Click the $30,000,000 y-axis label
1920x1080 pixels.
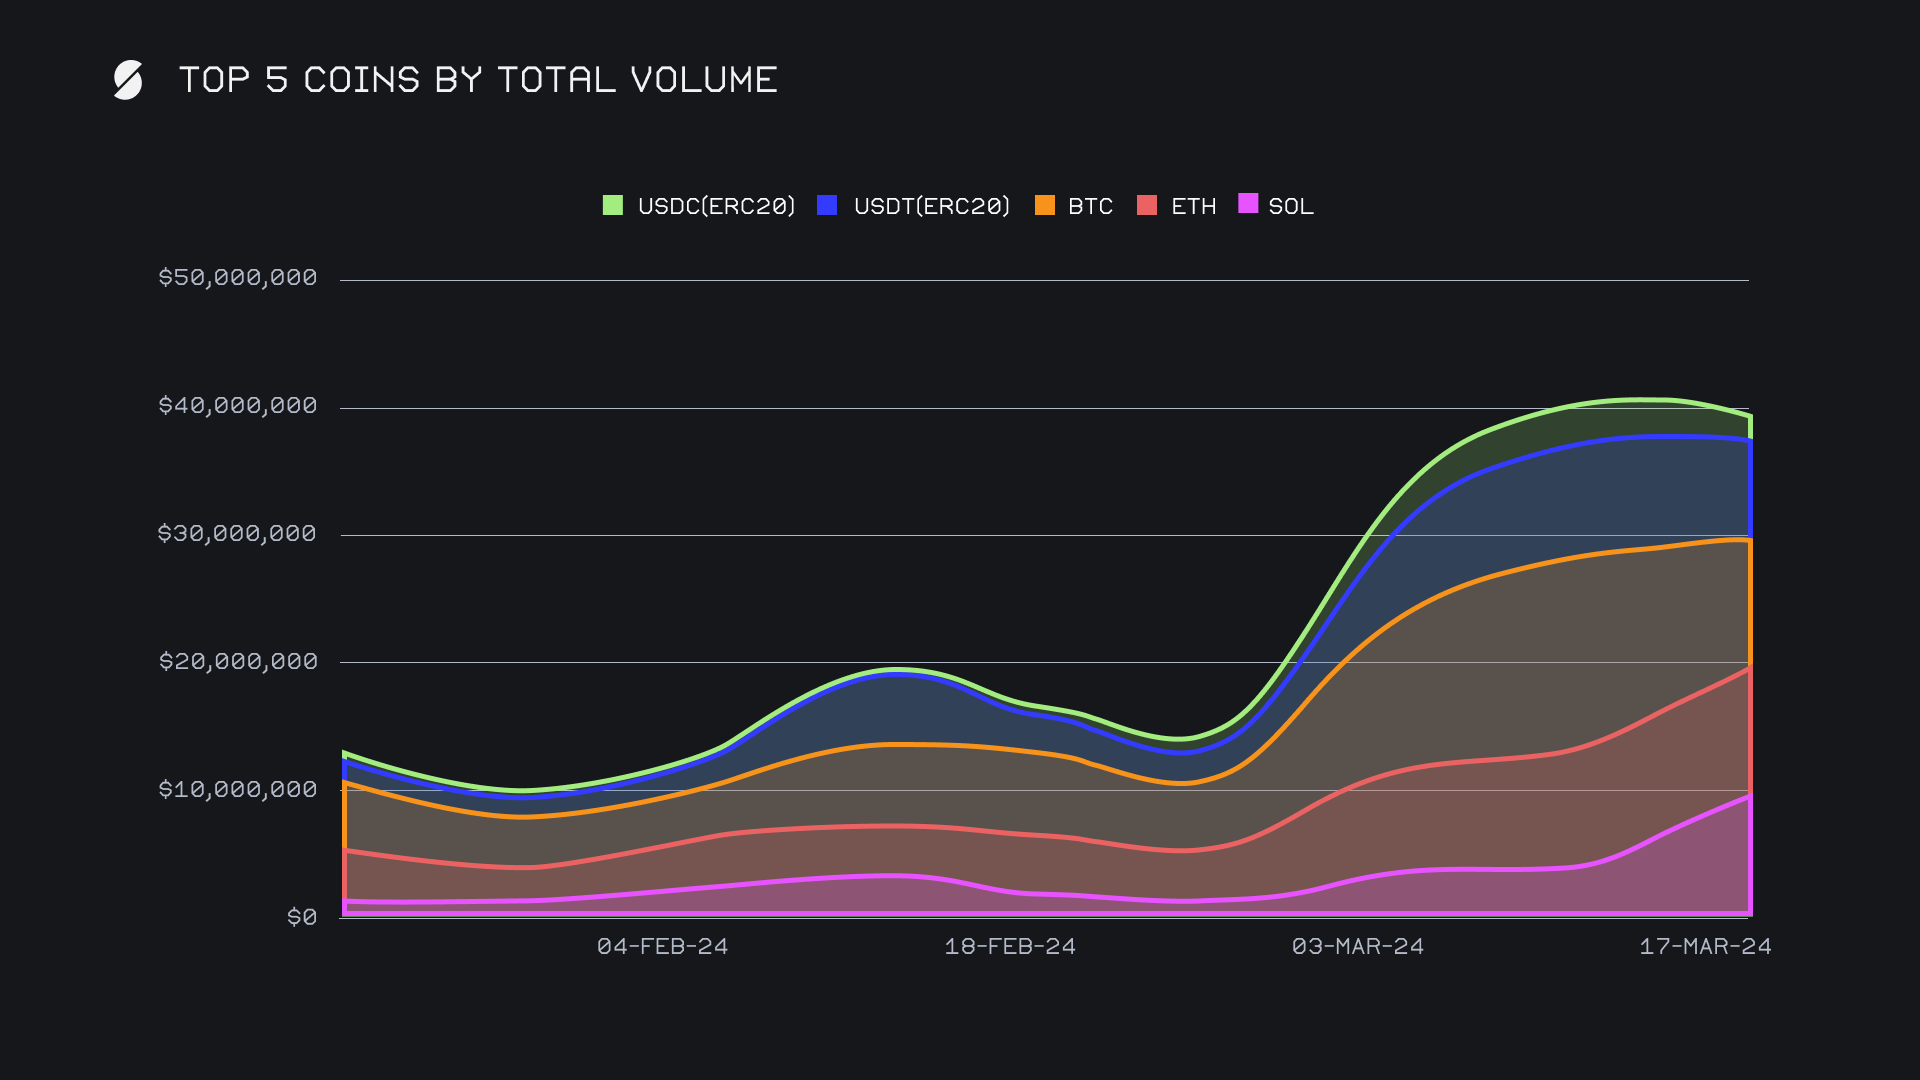click(237, 533)
